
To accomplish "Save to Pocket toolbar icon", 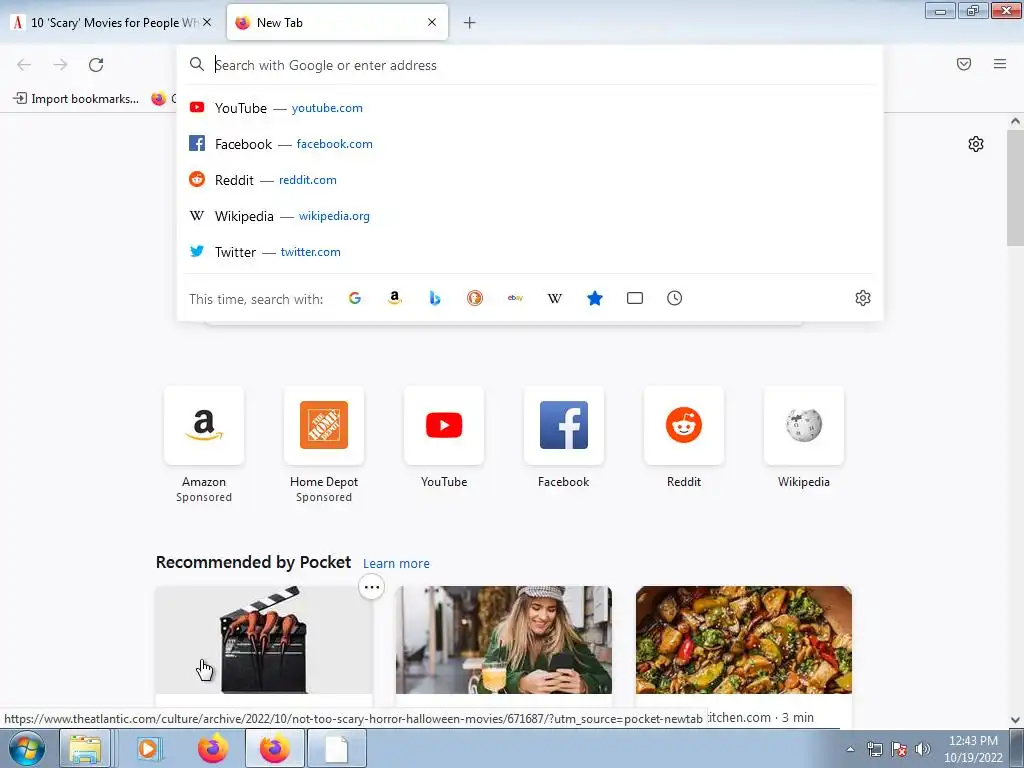I will [964, 64].
